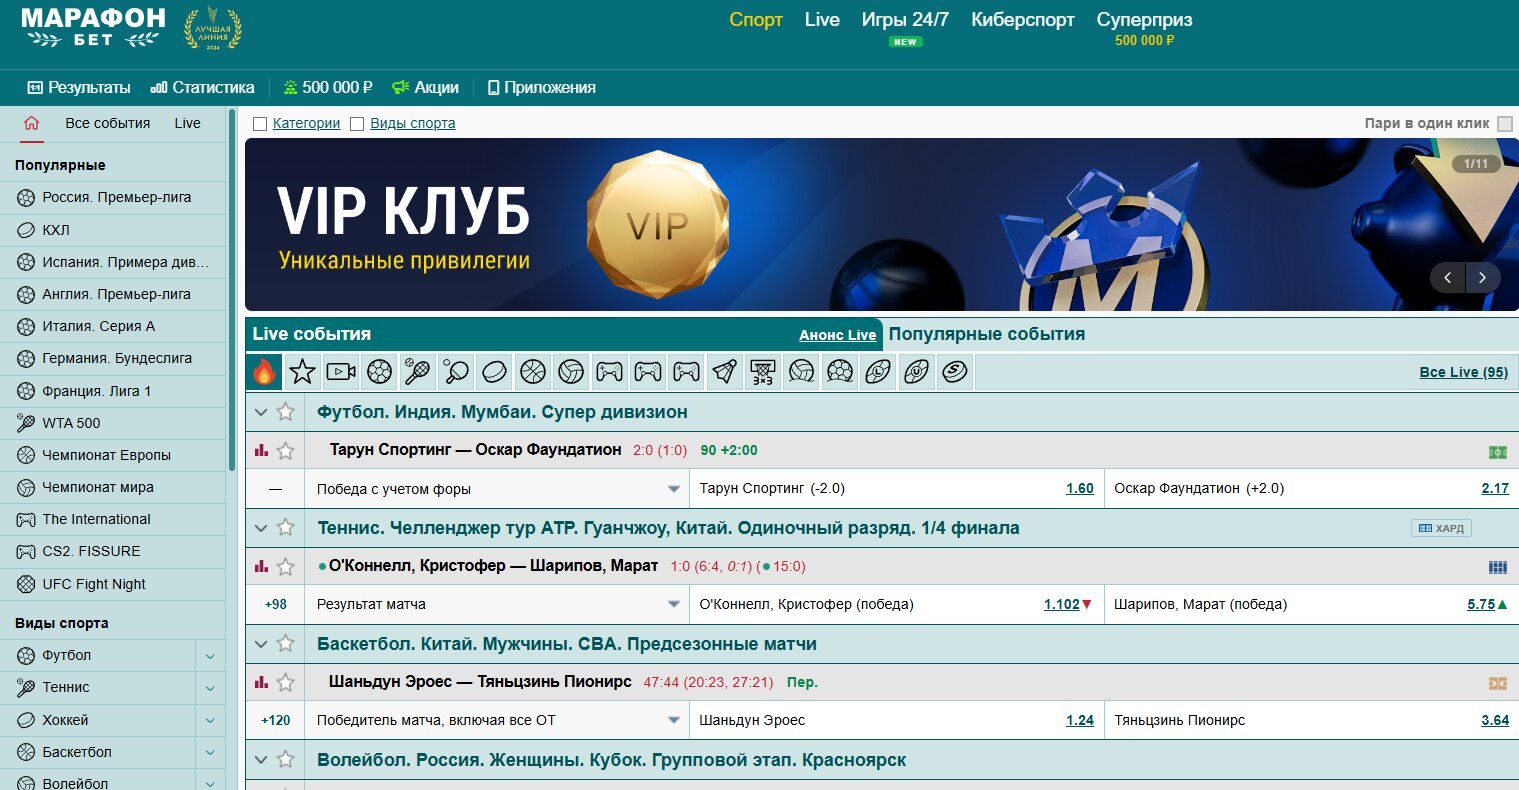Open the home icon in sidebar
The width and height of the screenshot is (1519, 790).
pyautogui.click(x=32, y=123)
